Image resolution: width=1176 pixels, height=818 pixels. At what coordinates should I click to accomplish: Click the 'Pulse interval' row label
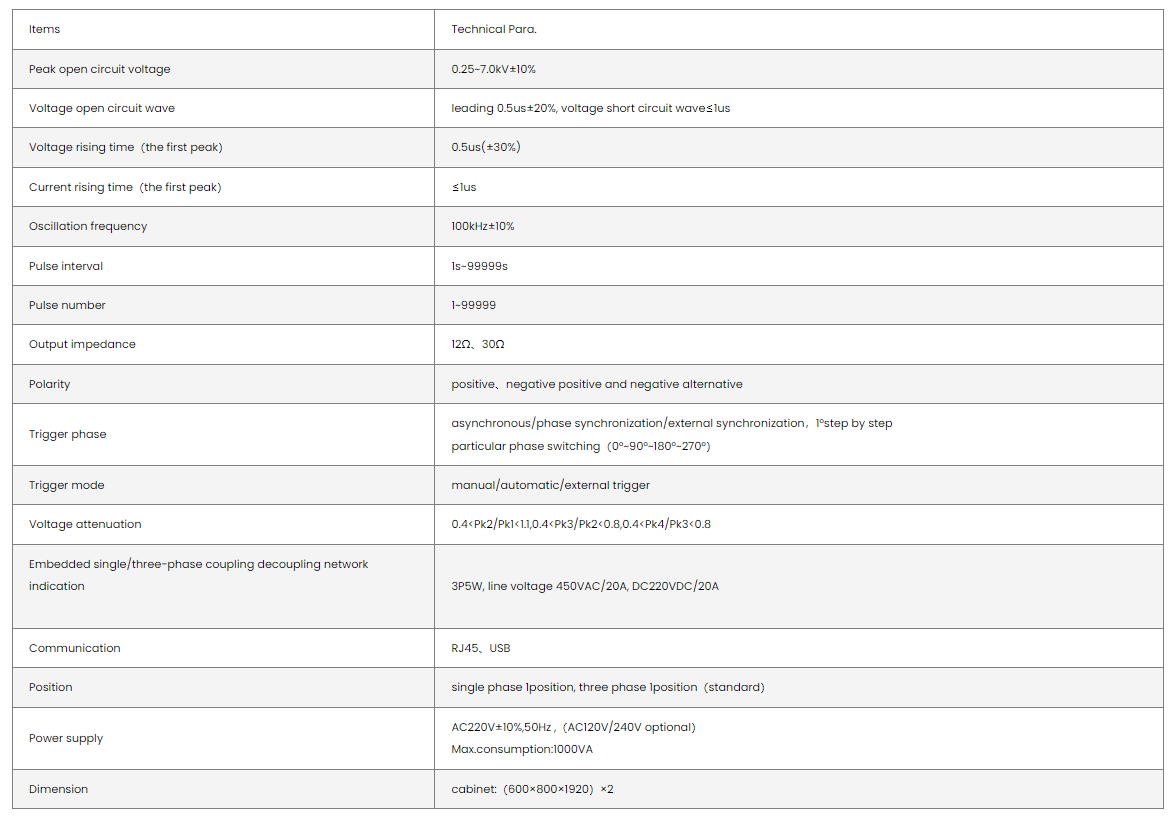tap(66, 266)
